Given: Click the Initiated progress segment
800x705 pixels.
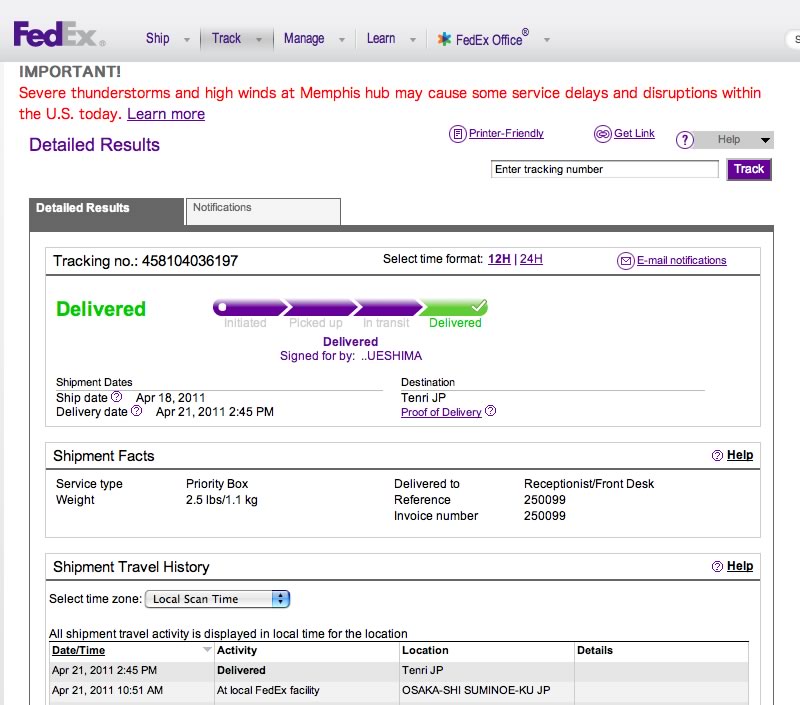Looking at the screenshot, I should click(248, 308).
